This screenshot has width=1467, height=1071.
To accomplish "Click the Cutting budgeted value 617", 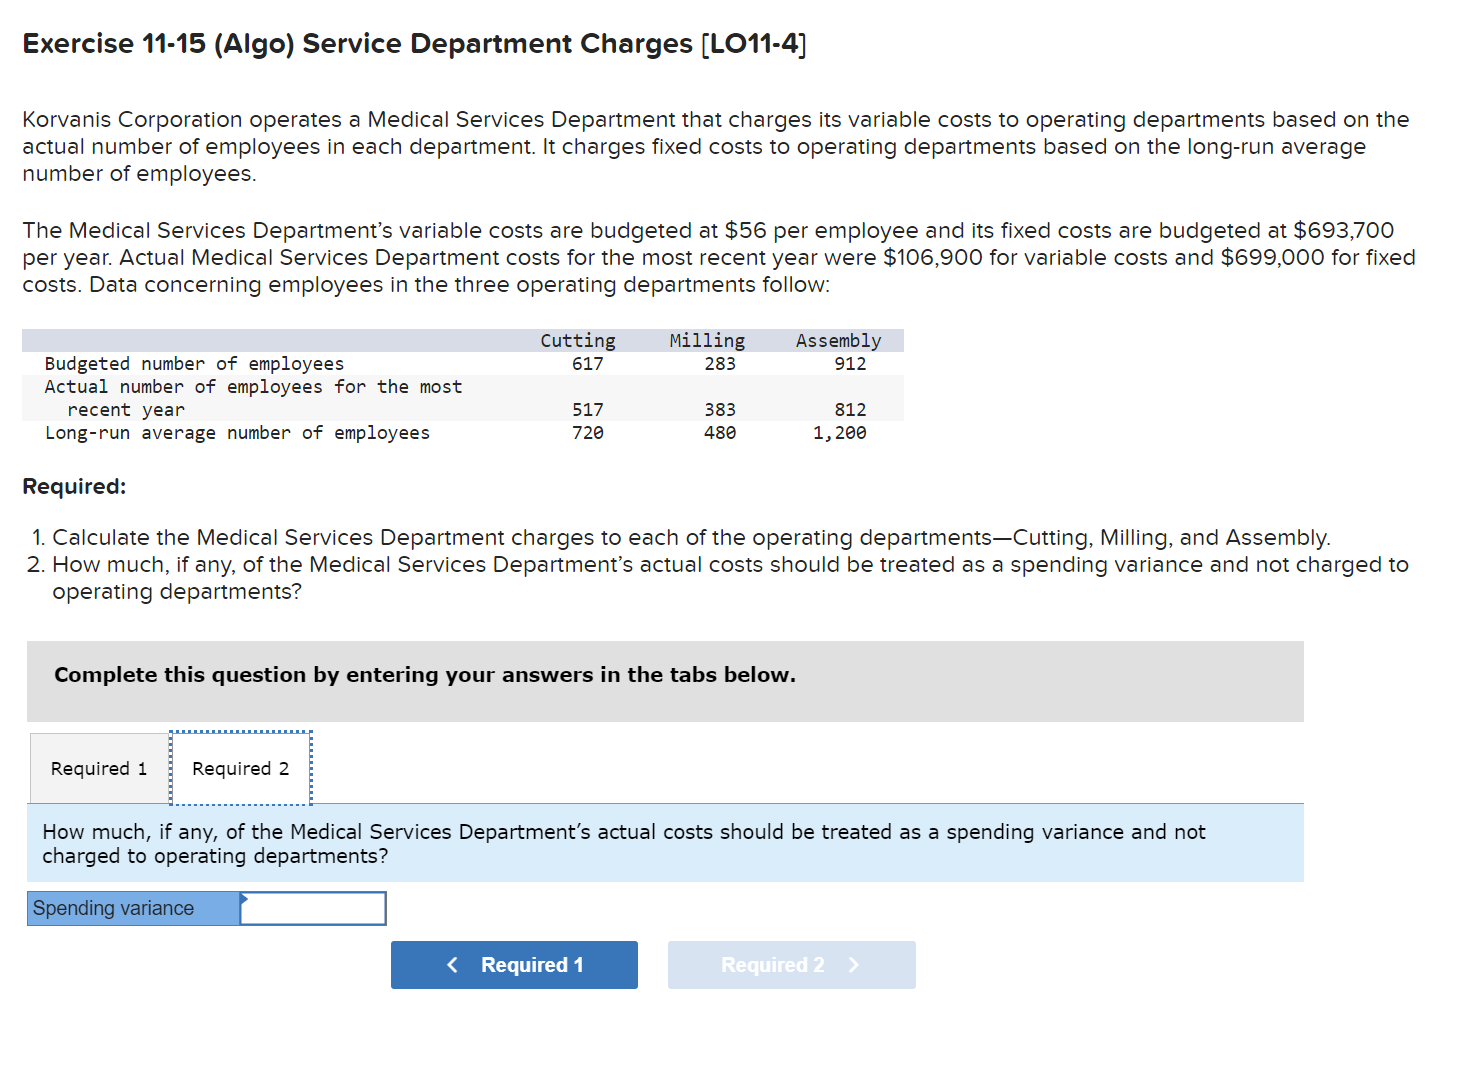I will click(588, 364).
